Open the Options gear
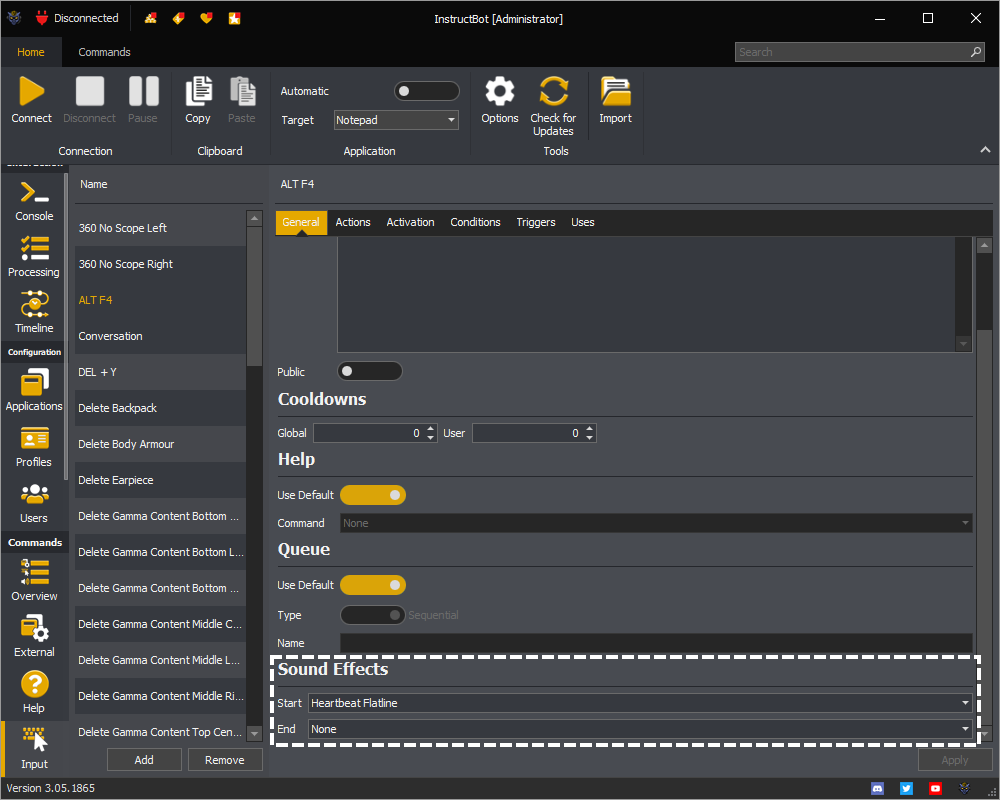 (x=499, y=91)
